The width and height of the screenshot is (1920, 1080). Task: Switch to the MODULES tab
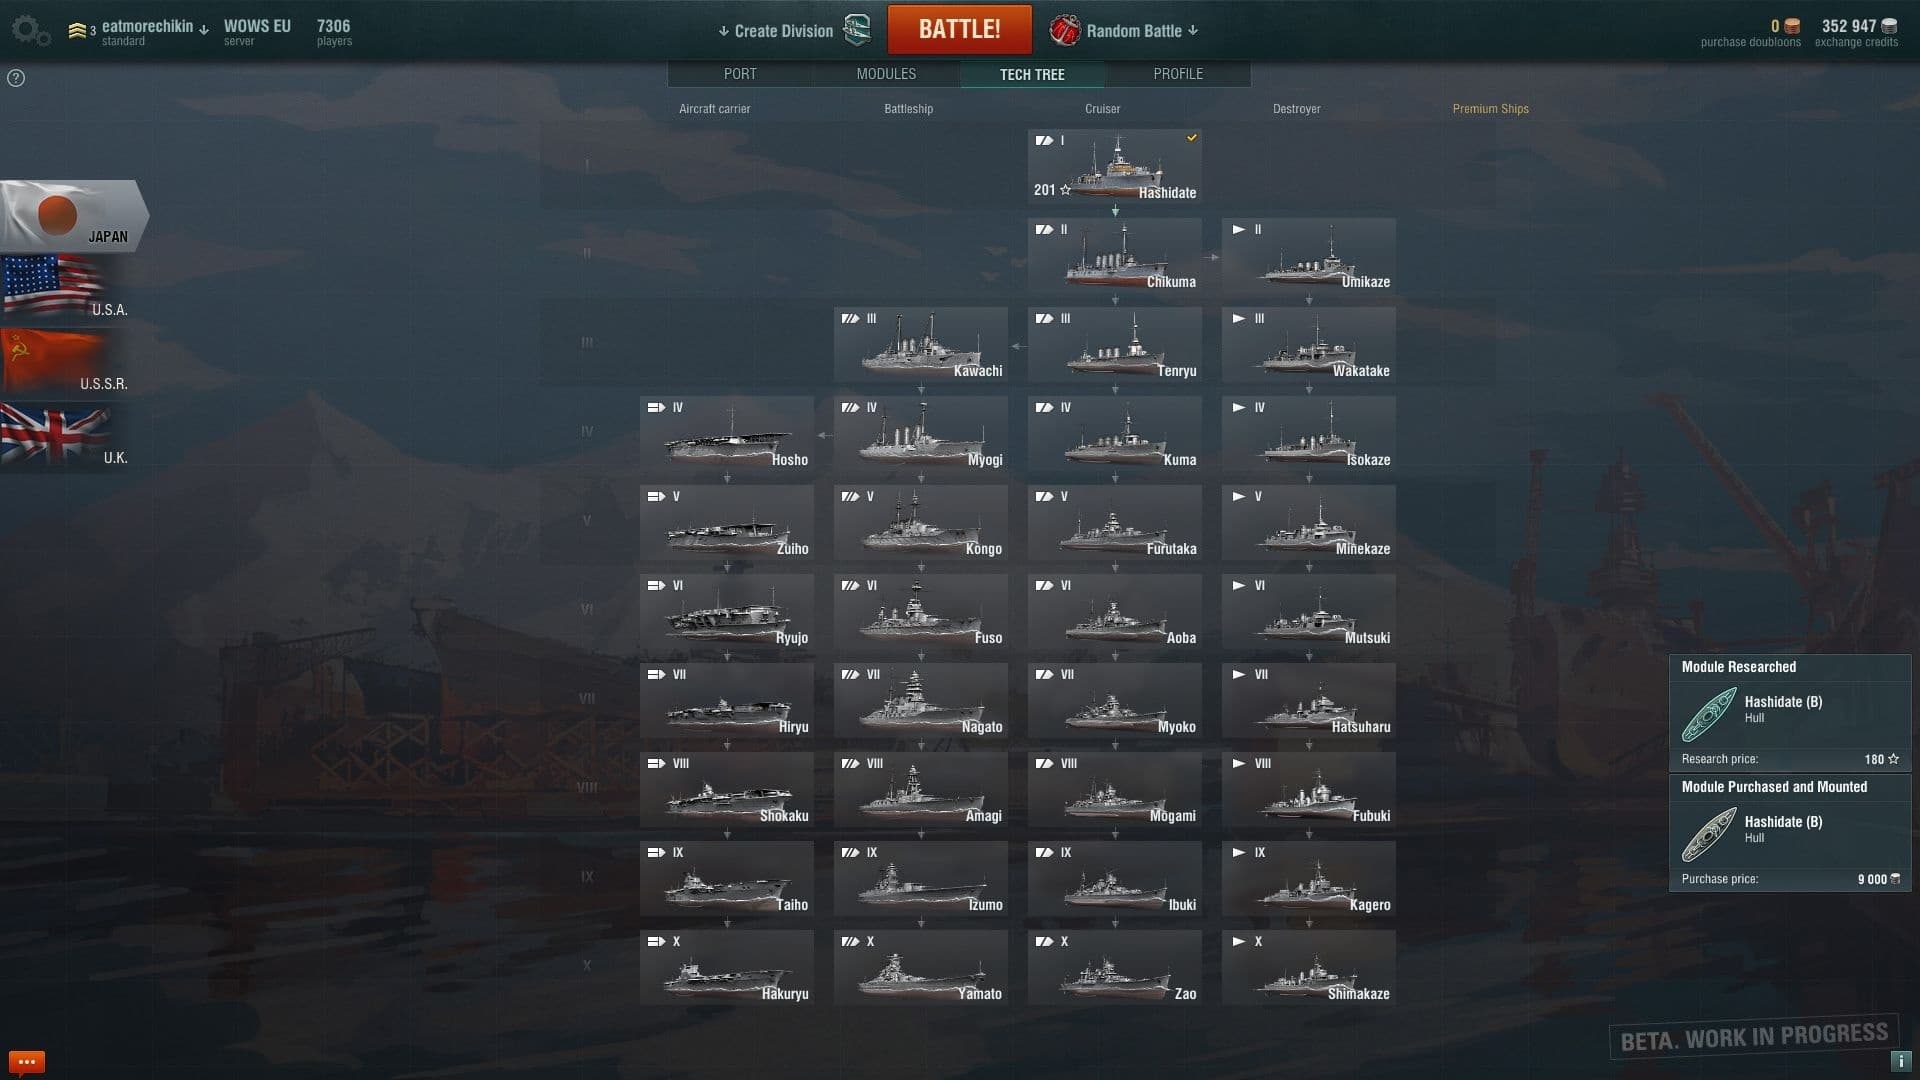(886, 74)
